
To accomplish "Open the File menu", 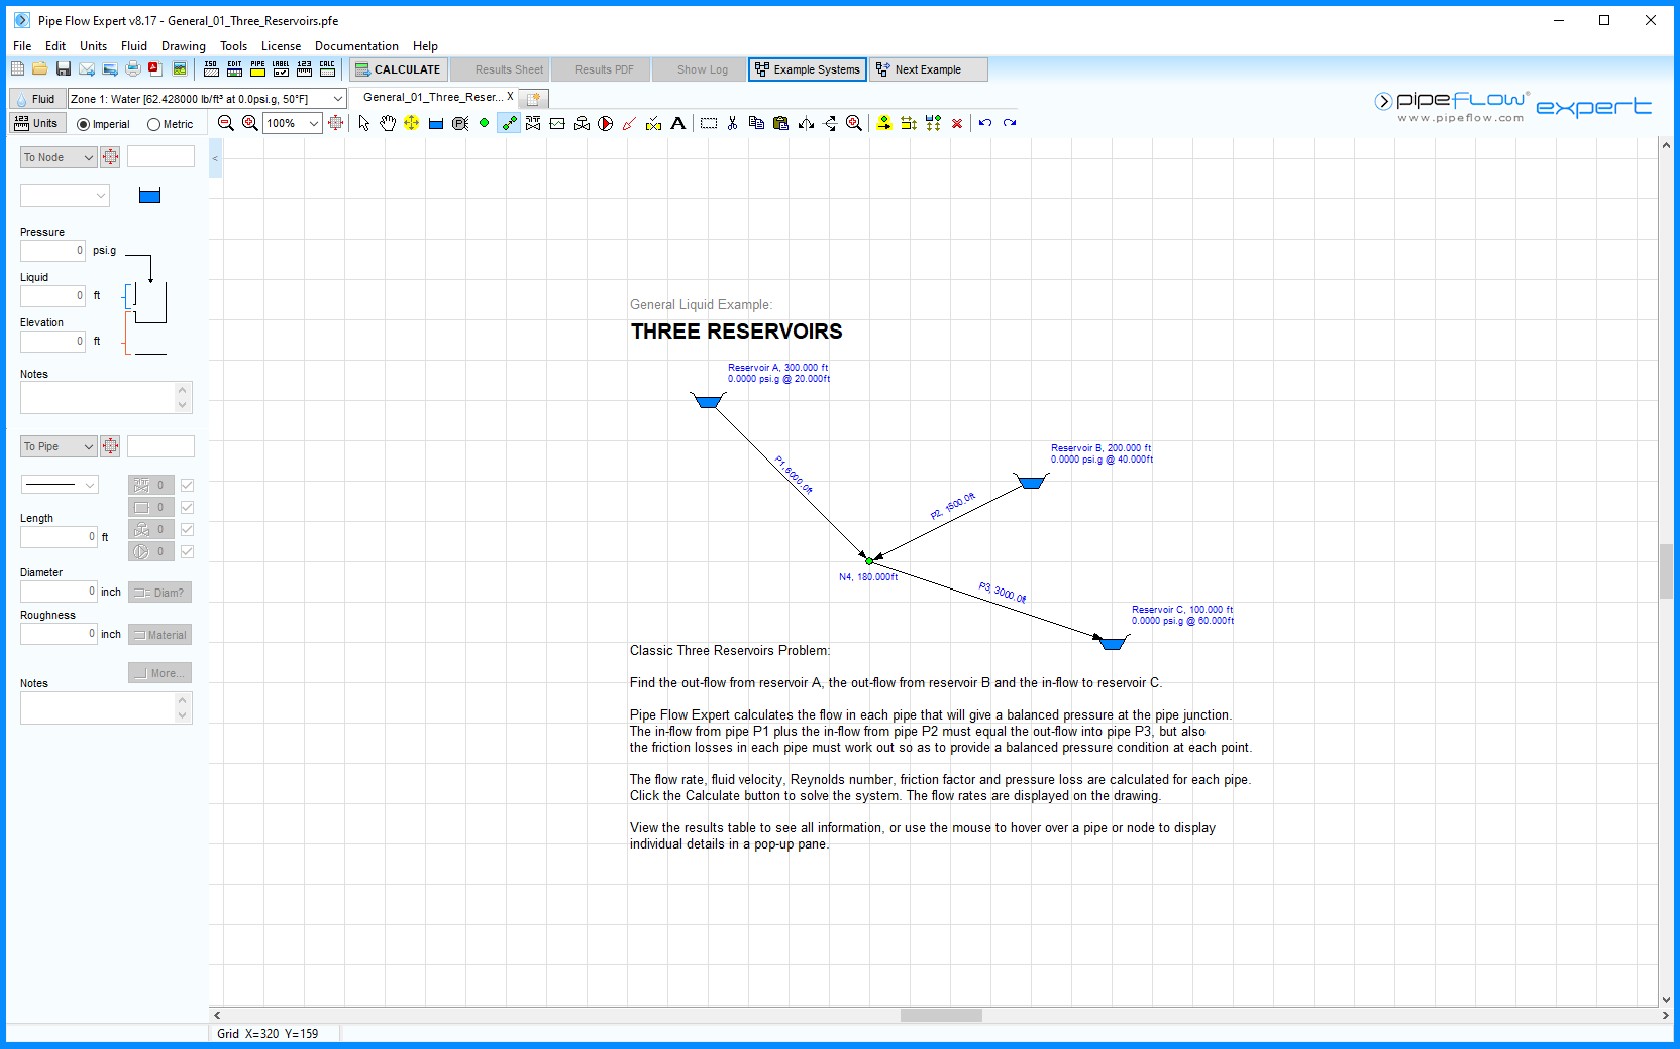I will [x=22, y=46].
